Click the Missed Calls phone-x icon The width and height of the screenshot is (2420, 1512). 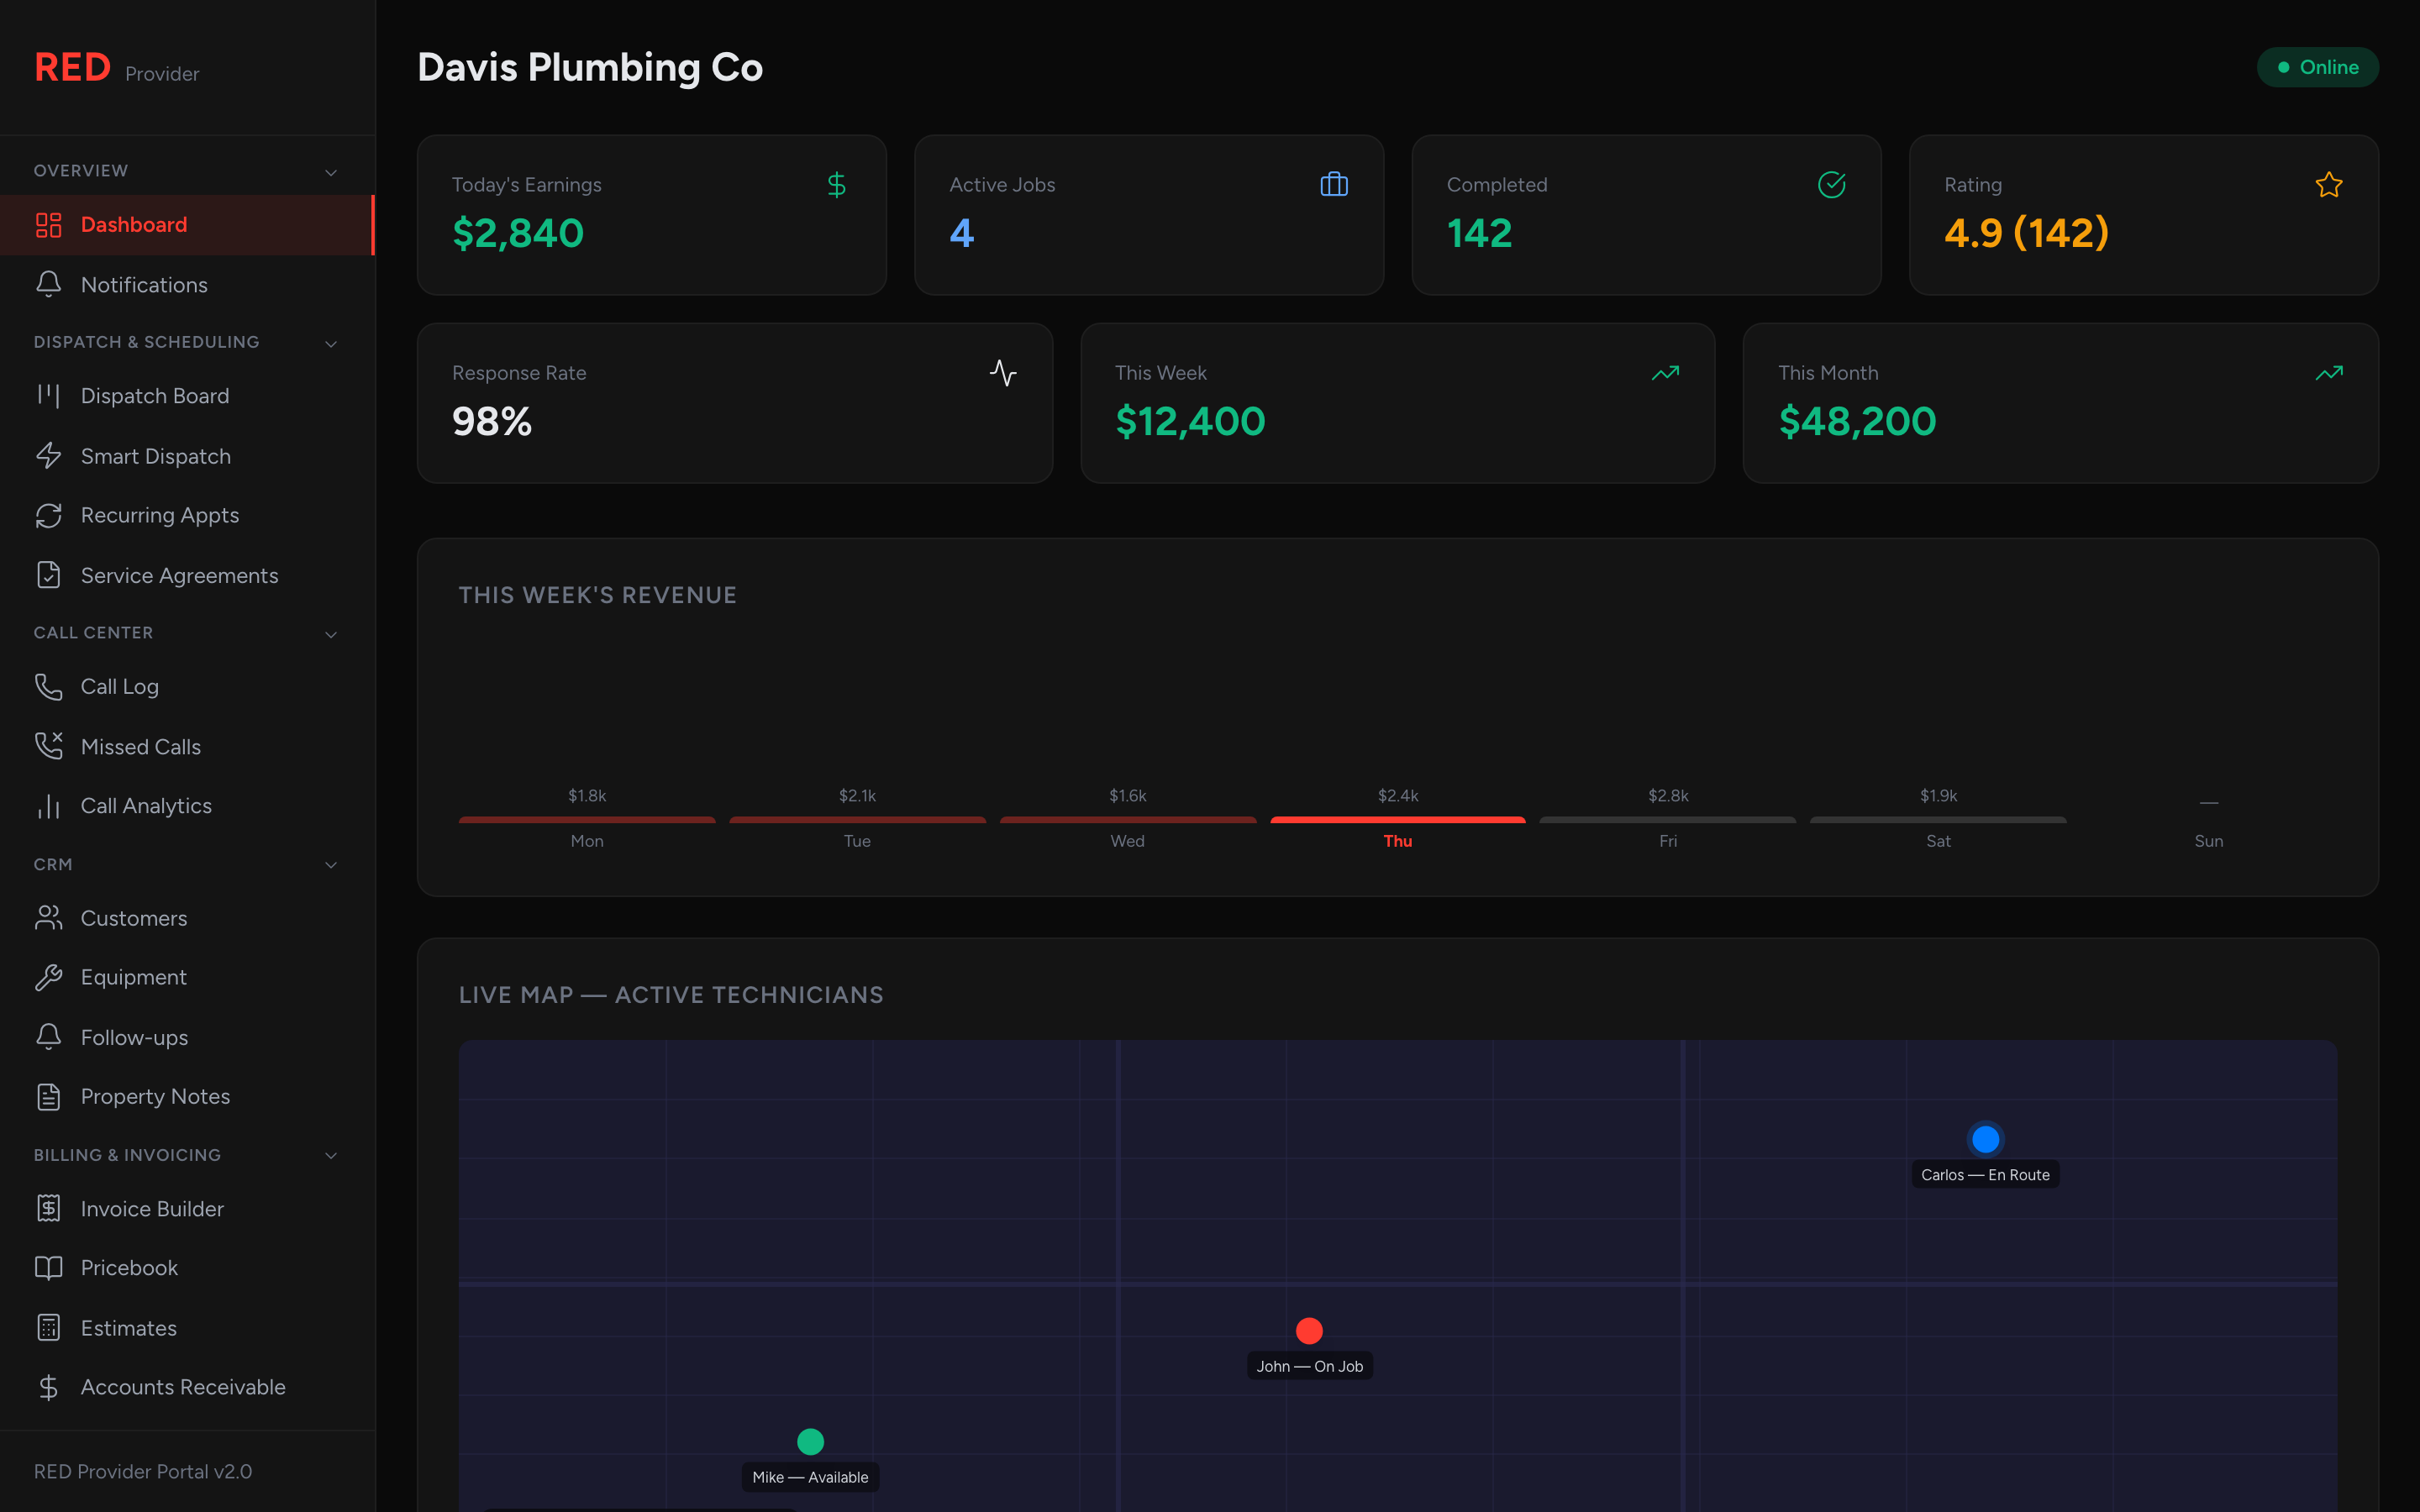coord(48,746)
